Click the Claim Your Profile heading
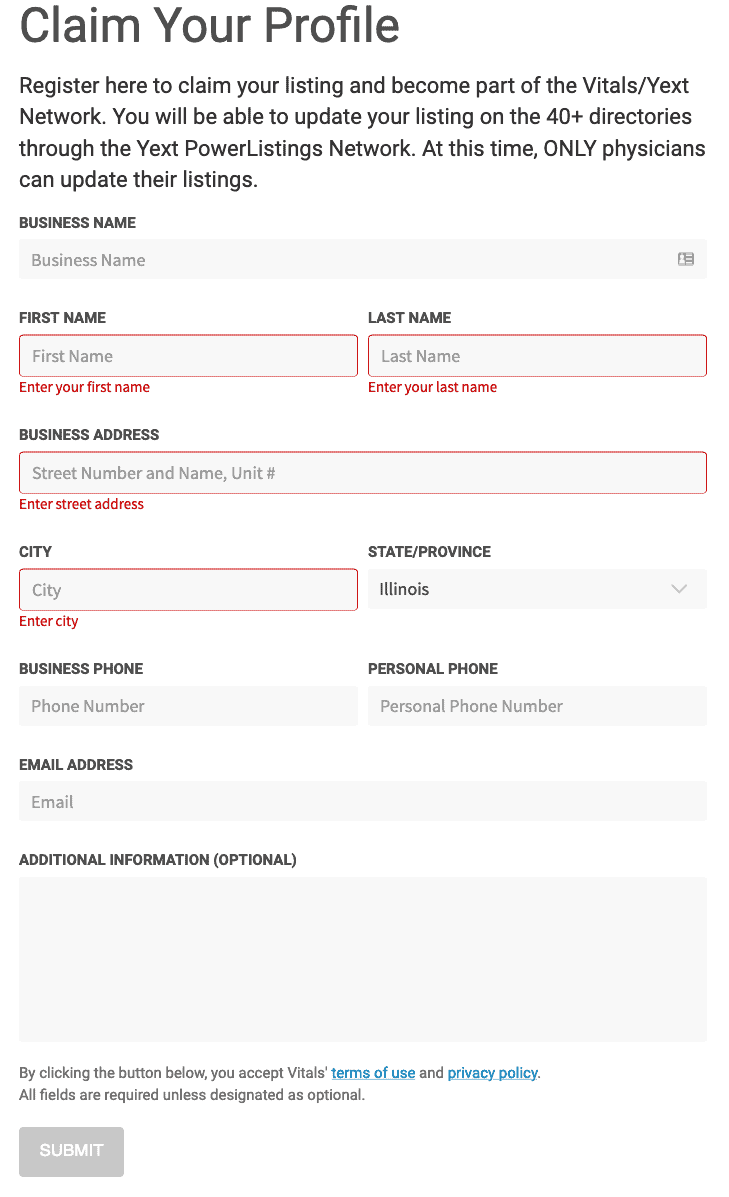The image size is (729, 1197). tap(208, 28)
